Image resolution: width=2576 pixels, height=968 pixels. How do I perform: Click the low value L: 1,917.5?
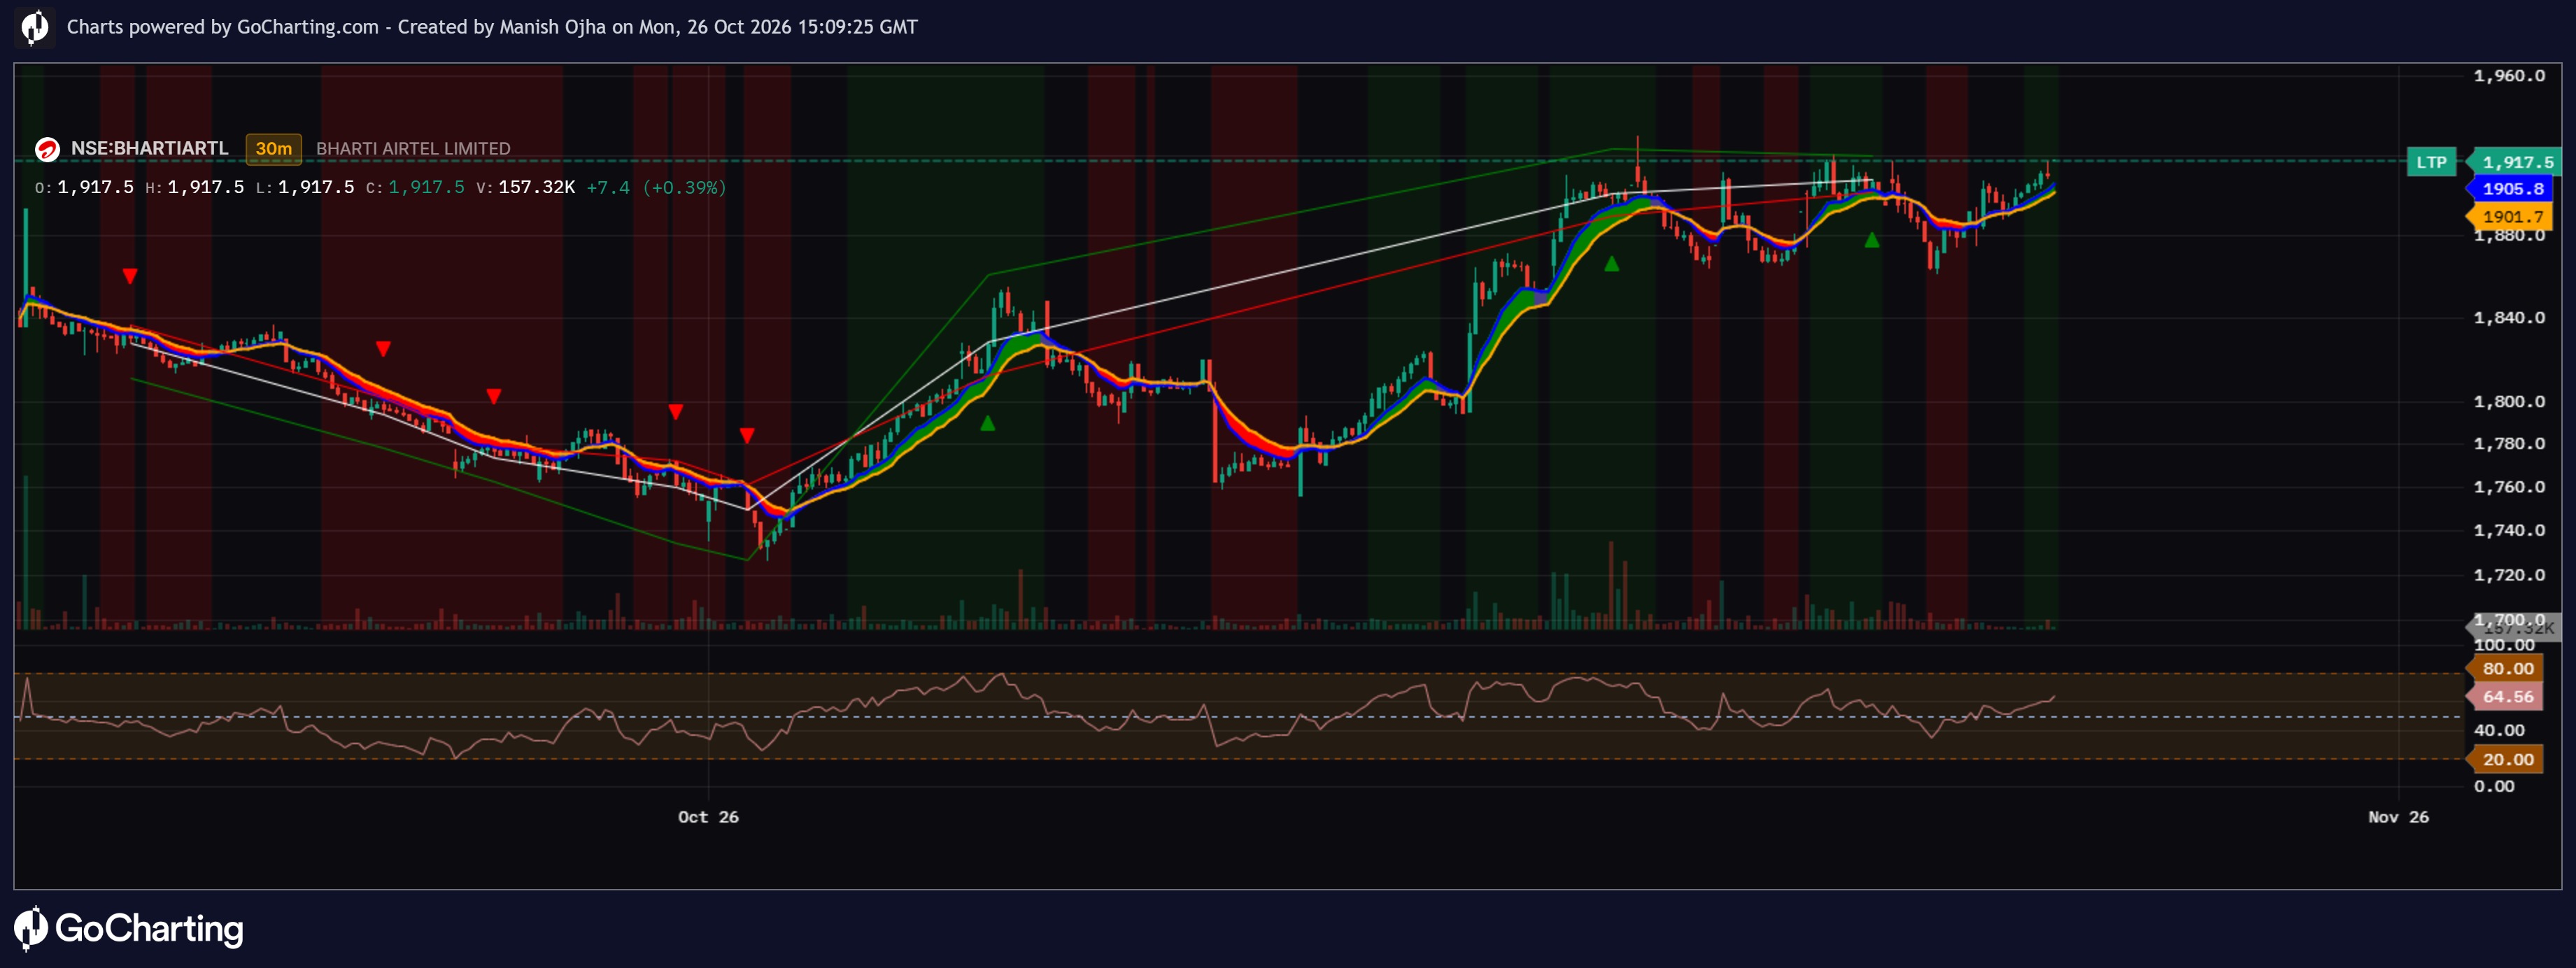[x=305, y=188]
